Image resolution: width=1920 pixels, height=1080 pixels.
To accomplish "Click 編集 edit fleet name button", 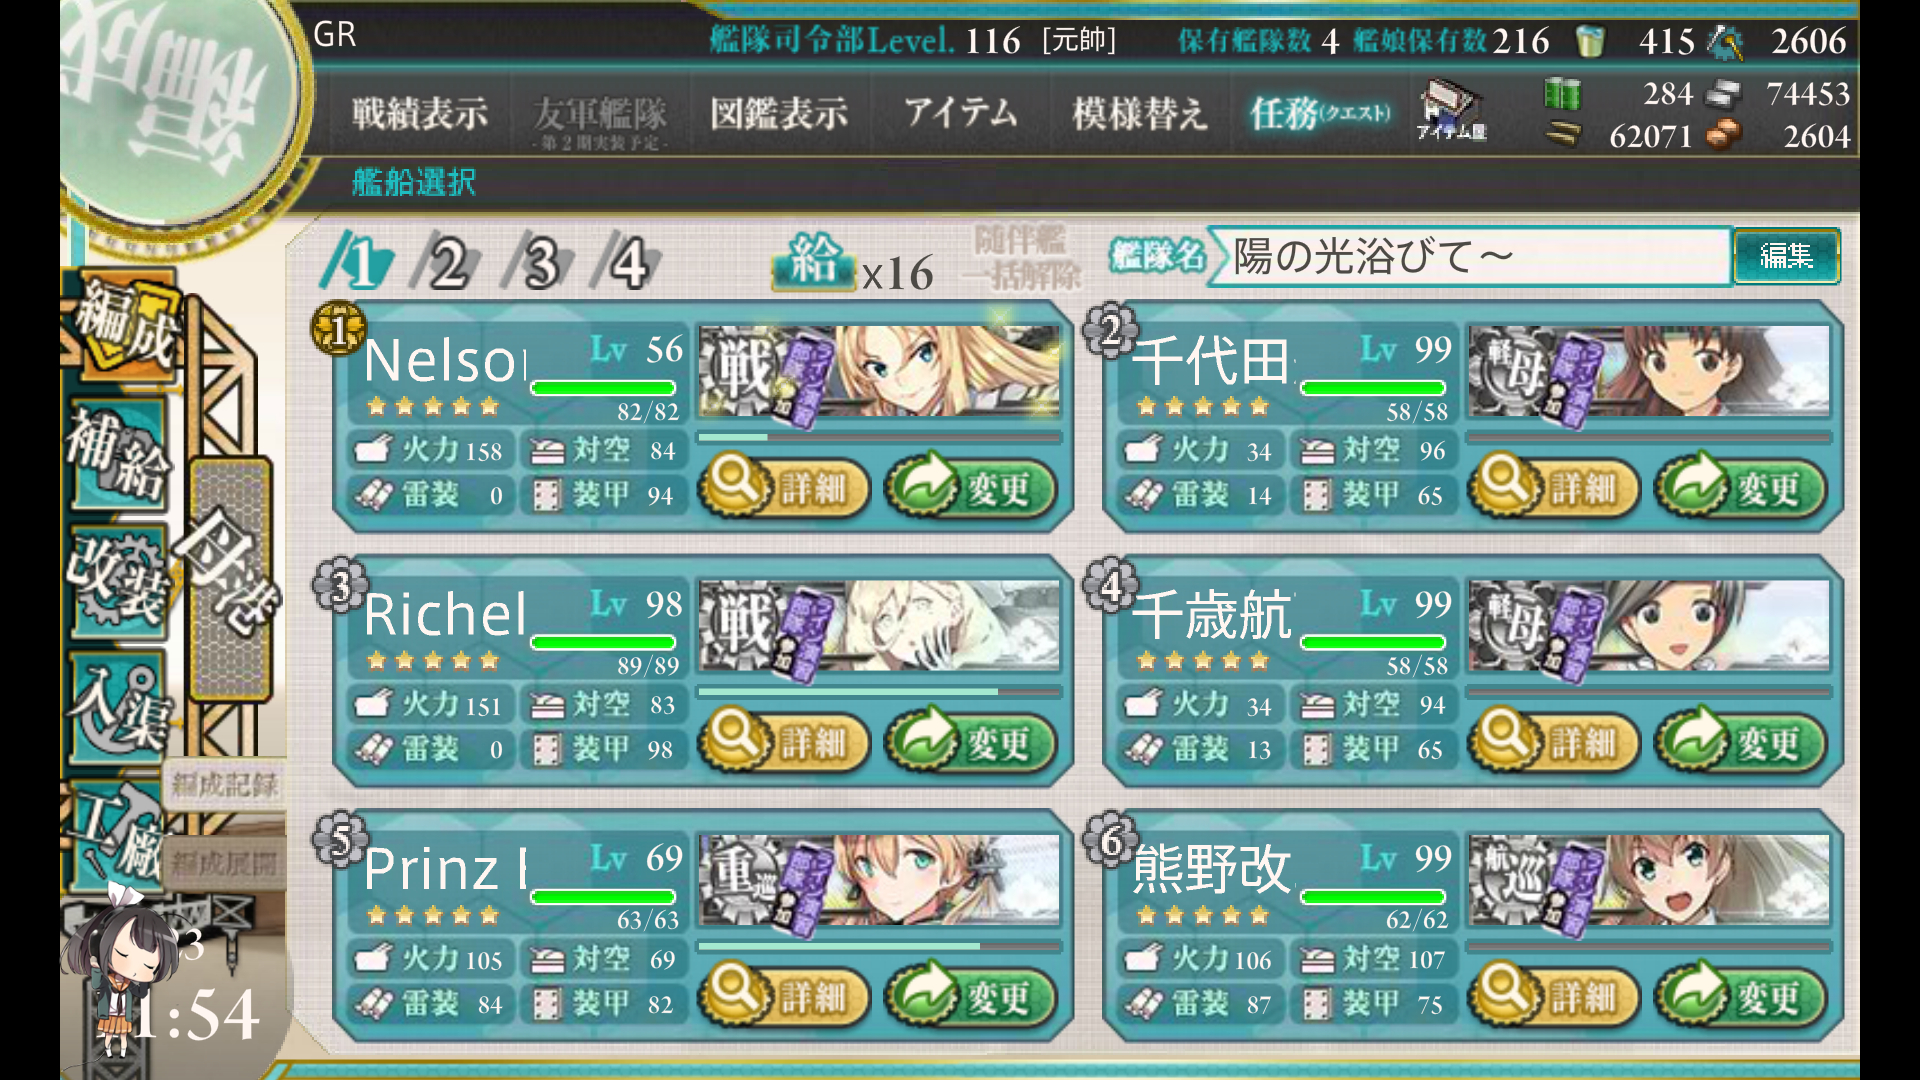I will [1787, 256].
